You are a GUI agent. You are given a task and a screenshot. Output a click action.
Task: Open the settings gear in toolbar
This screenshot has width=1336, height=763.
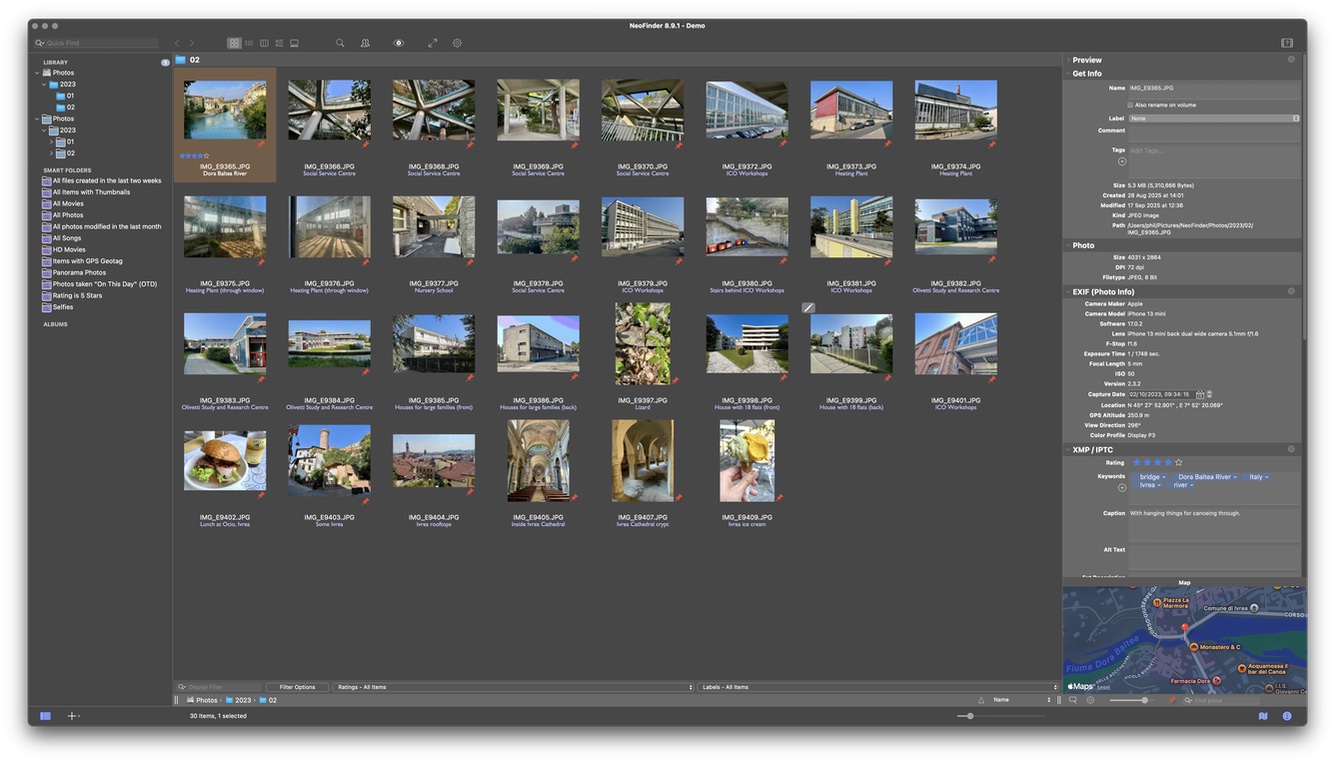(x=457, y=43)
